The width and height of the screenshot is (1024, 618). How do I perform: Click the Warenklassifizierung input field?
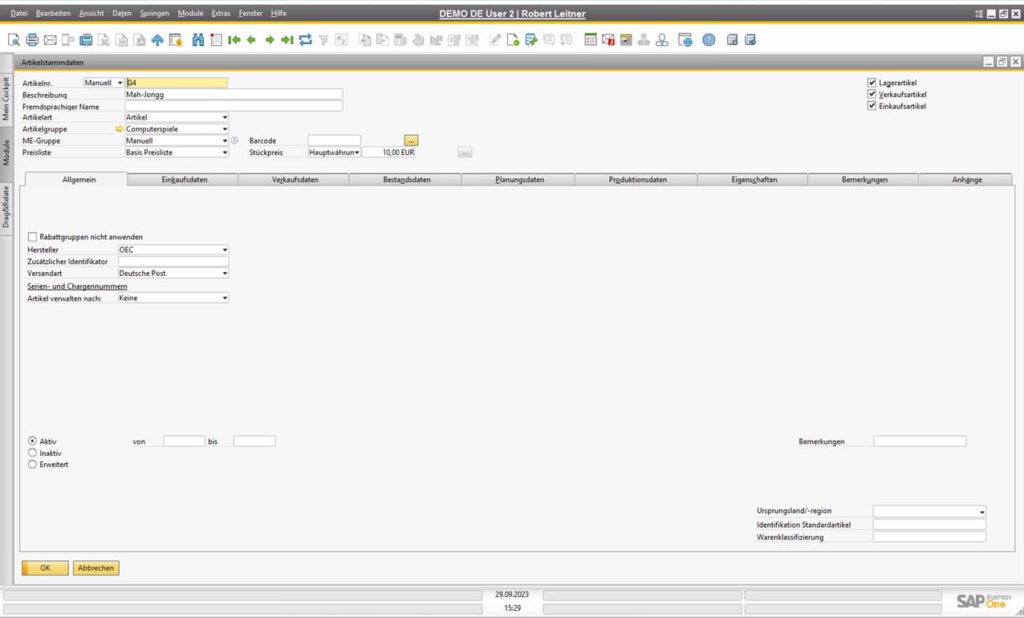point(929,537)
